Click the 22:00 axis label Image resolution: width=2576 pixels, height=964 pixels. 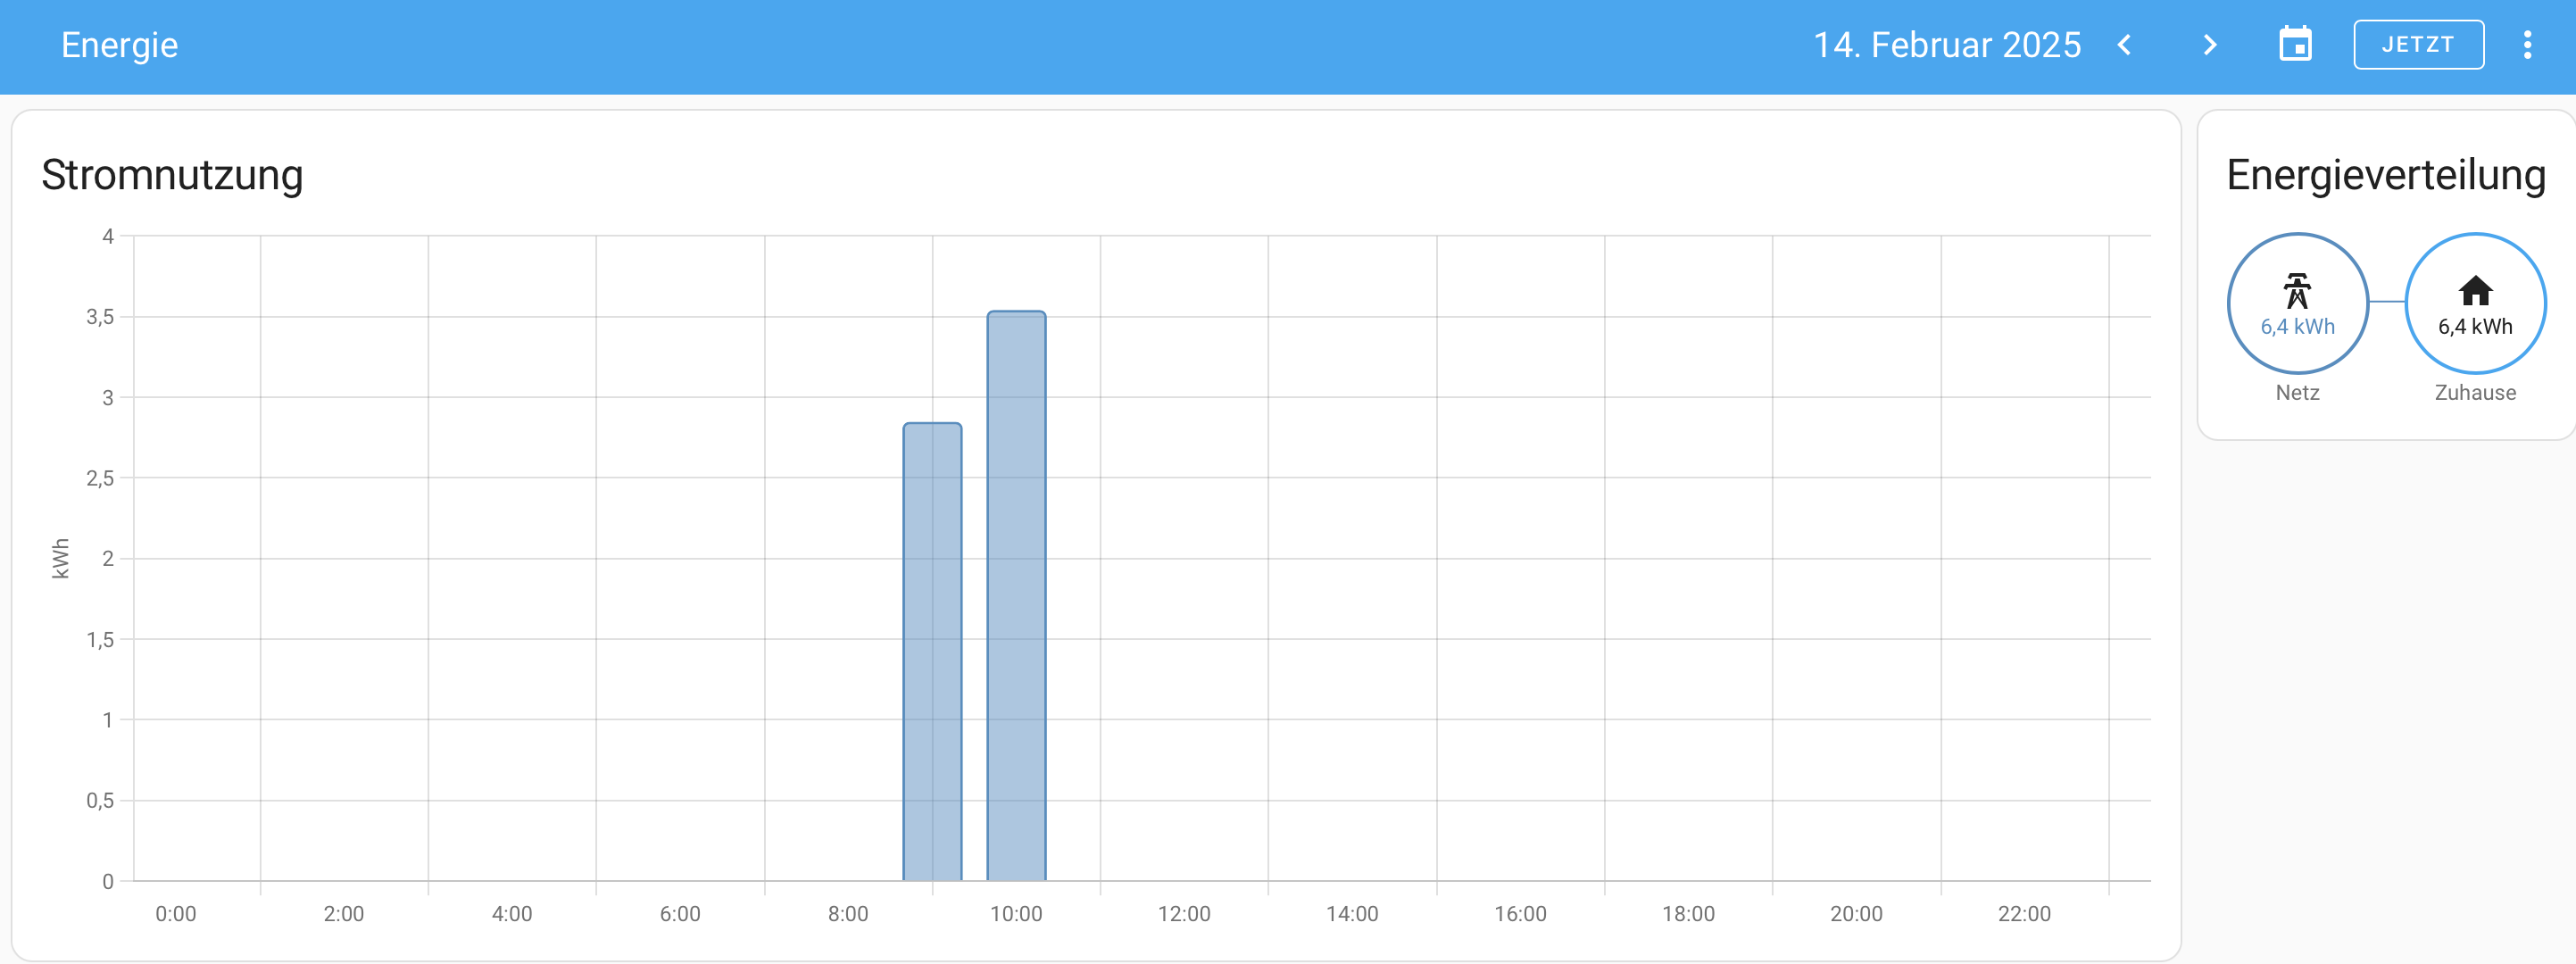[2024, 914]
